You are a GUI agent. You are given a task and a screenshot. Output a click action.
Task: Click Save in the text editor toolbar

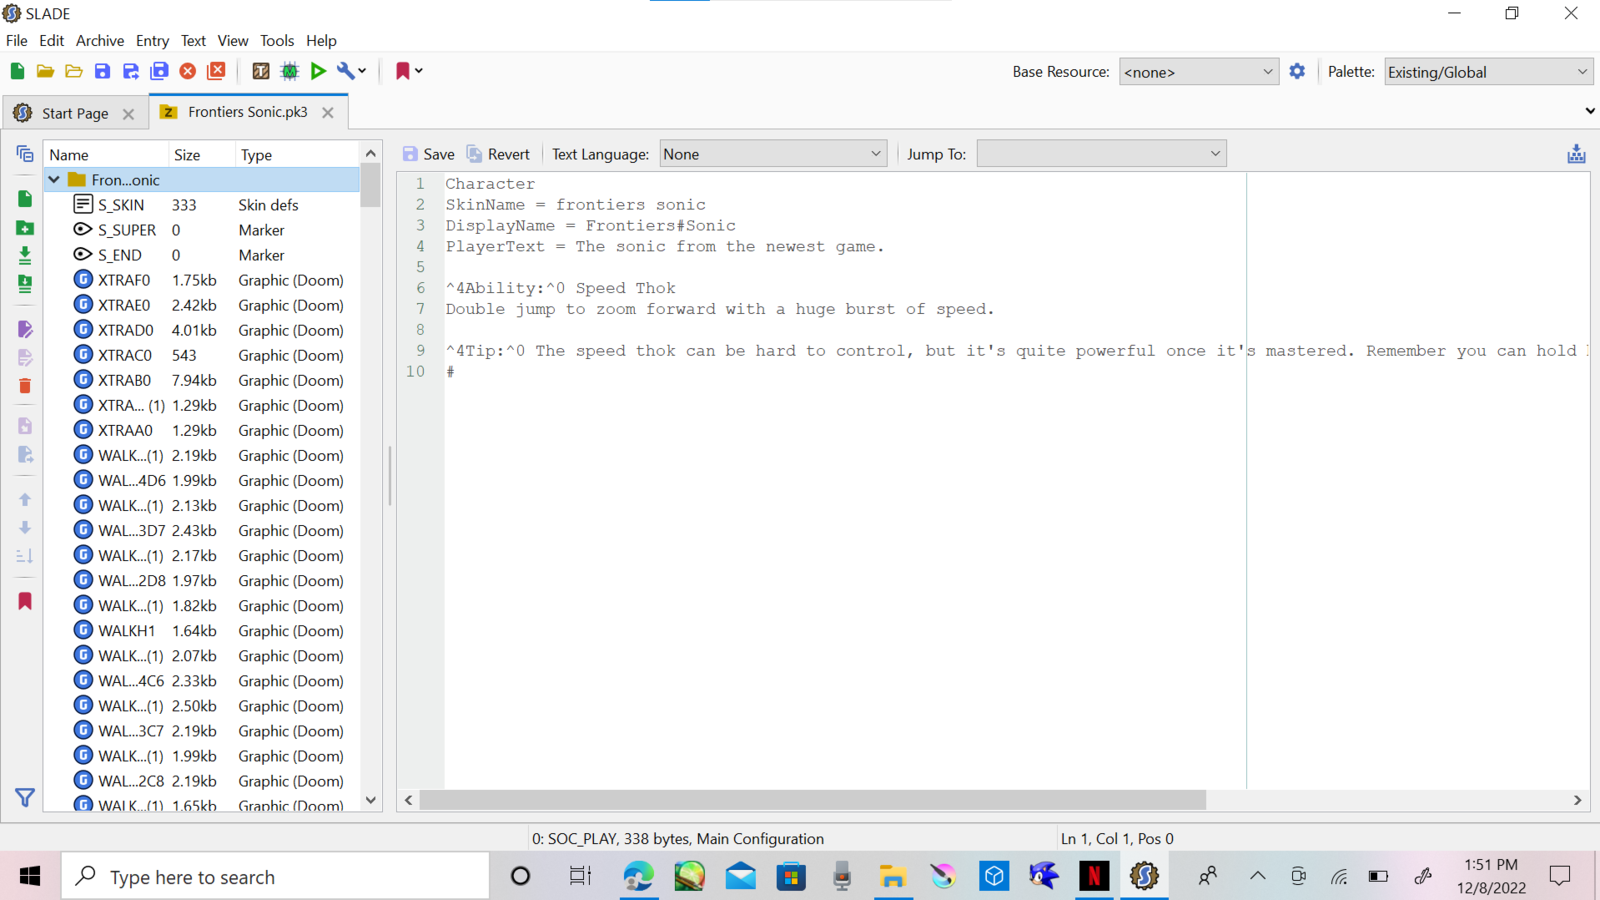click(429, 154)
